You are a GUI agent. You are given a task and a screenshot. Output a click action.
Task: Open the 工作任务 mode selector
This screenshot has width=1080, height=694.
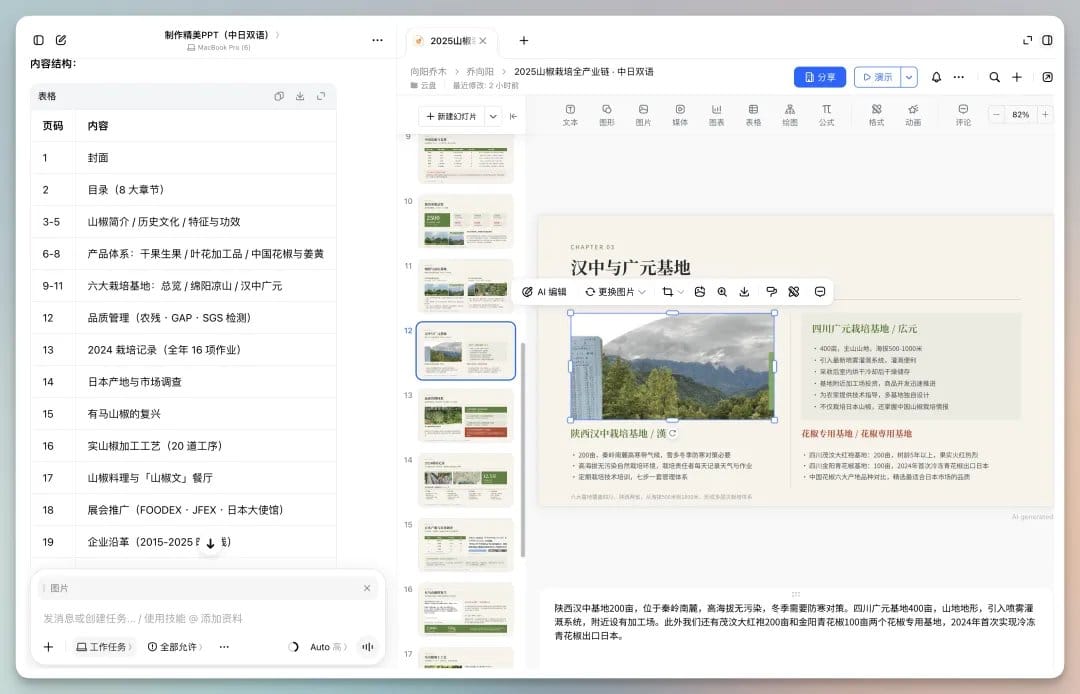point(105,646)
